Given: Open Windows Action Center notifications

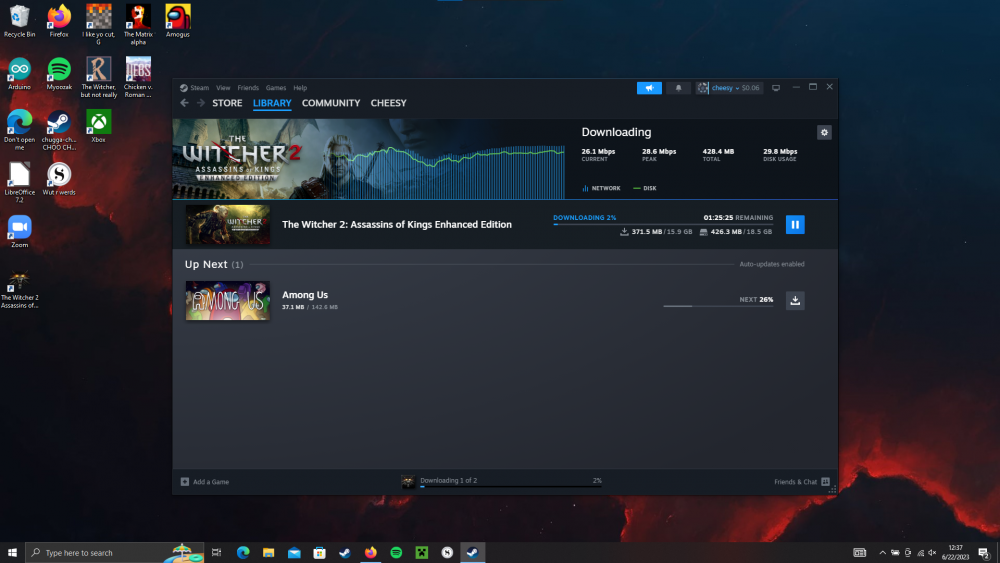Looking at the screenshot, I should click(x=984, y=553).
